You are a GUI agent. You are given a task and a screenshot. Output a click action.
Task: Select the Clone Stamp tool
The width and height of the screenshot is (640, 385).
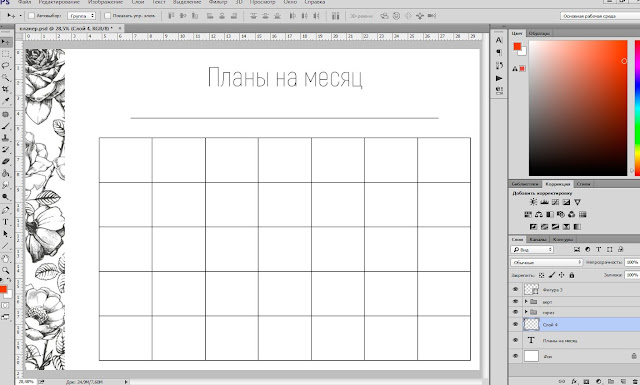click(x=6, y=138)
